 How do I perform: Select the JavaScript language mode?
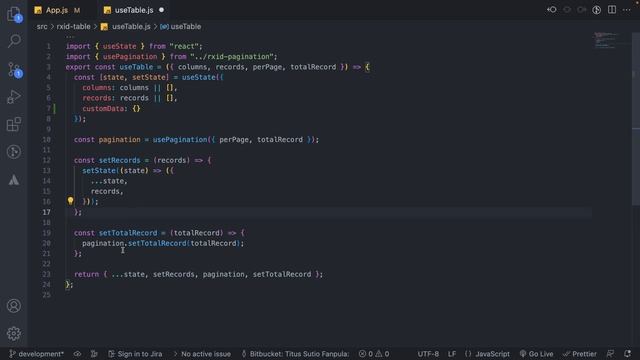[487, 354]
